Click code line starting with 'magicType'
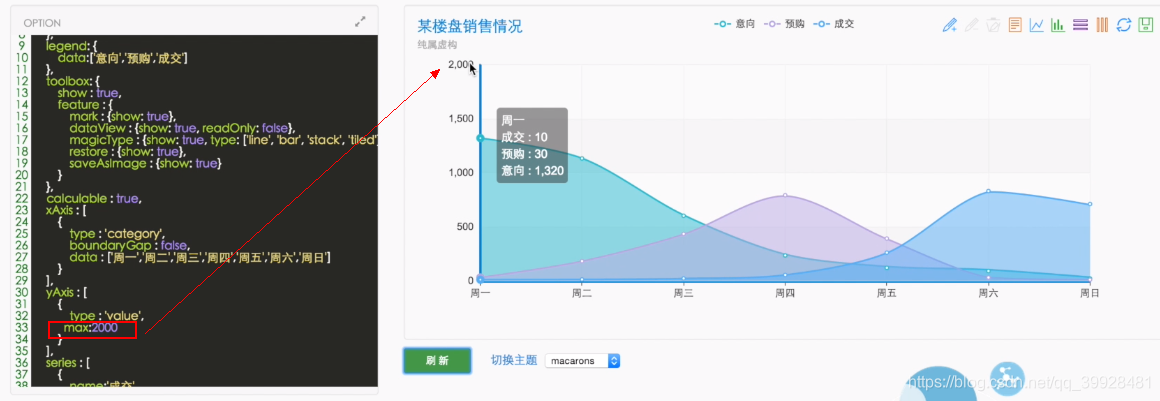 pos(223,139)
